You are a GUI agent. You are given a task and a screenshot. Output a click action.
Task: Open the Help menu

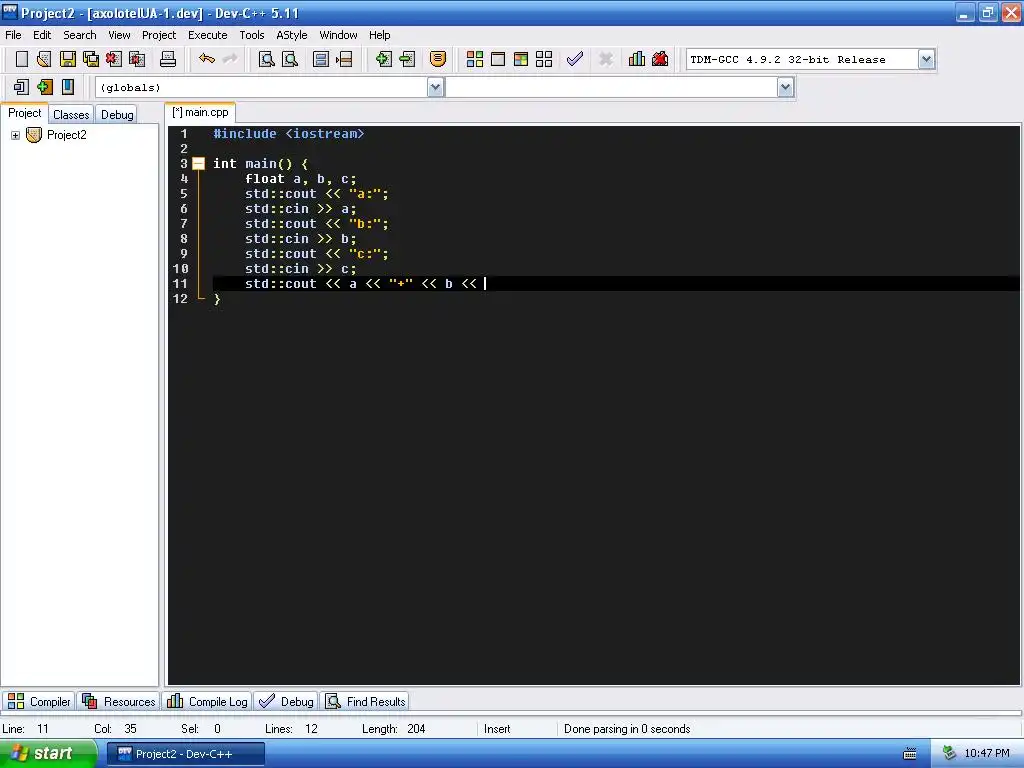(x=379, y=35)
